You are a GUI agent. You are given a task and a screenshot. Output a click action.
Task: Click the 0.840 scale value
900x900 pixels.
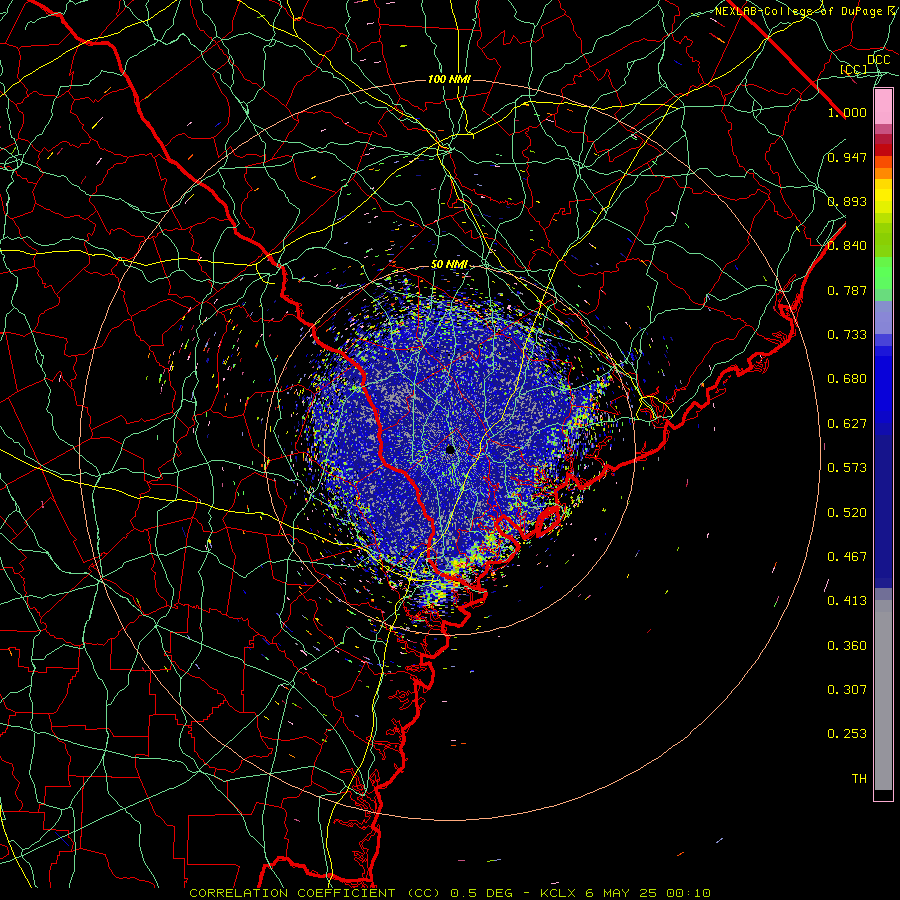coord(847,246)
